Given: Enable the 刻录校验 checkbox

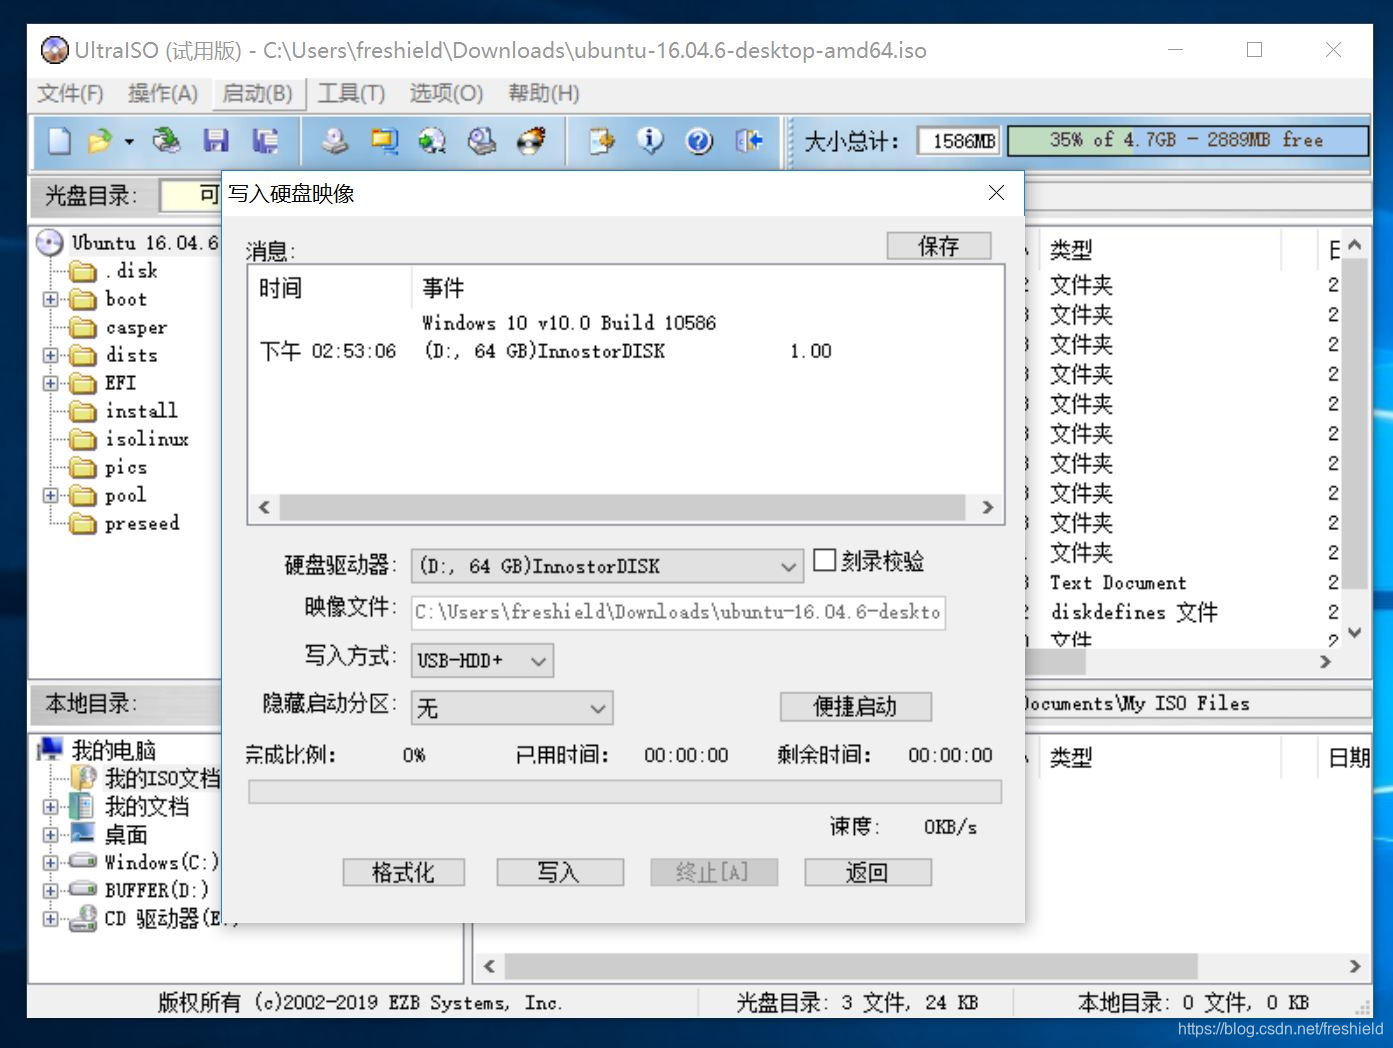Looking at the screenshot, I should pos(824,560).
